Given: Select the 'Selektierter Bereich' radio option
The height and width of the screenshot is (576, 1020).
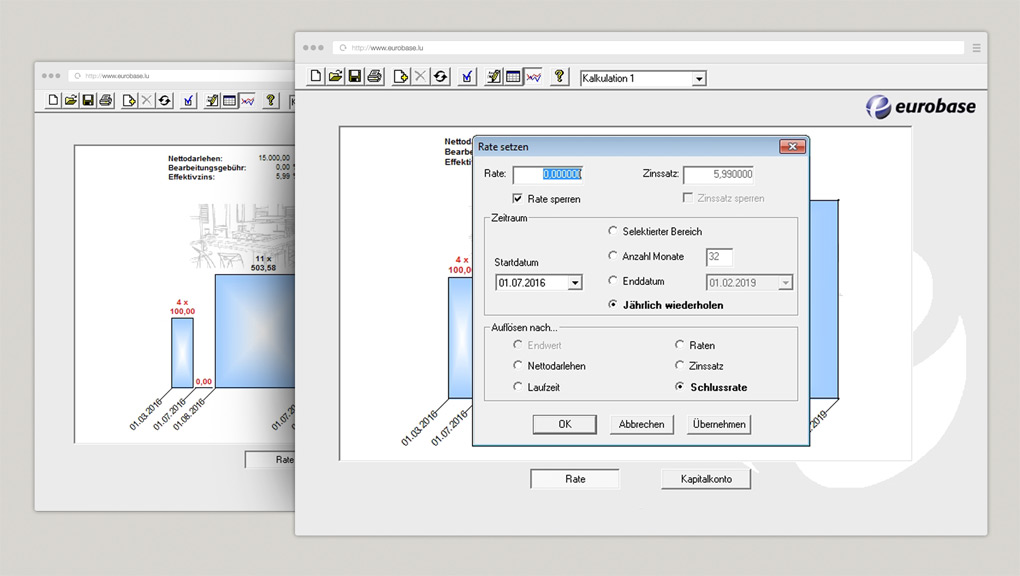Looking at the screenshot, I should (614, 231).
